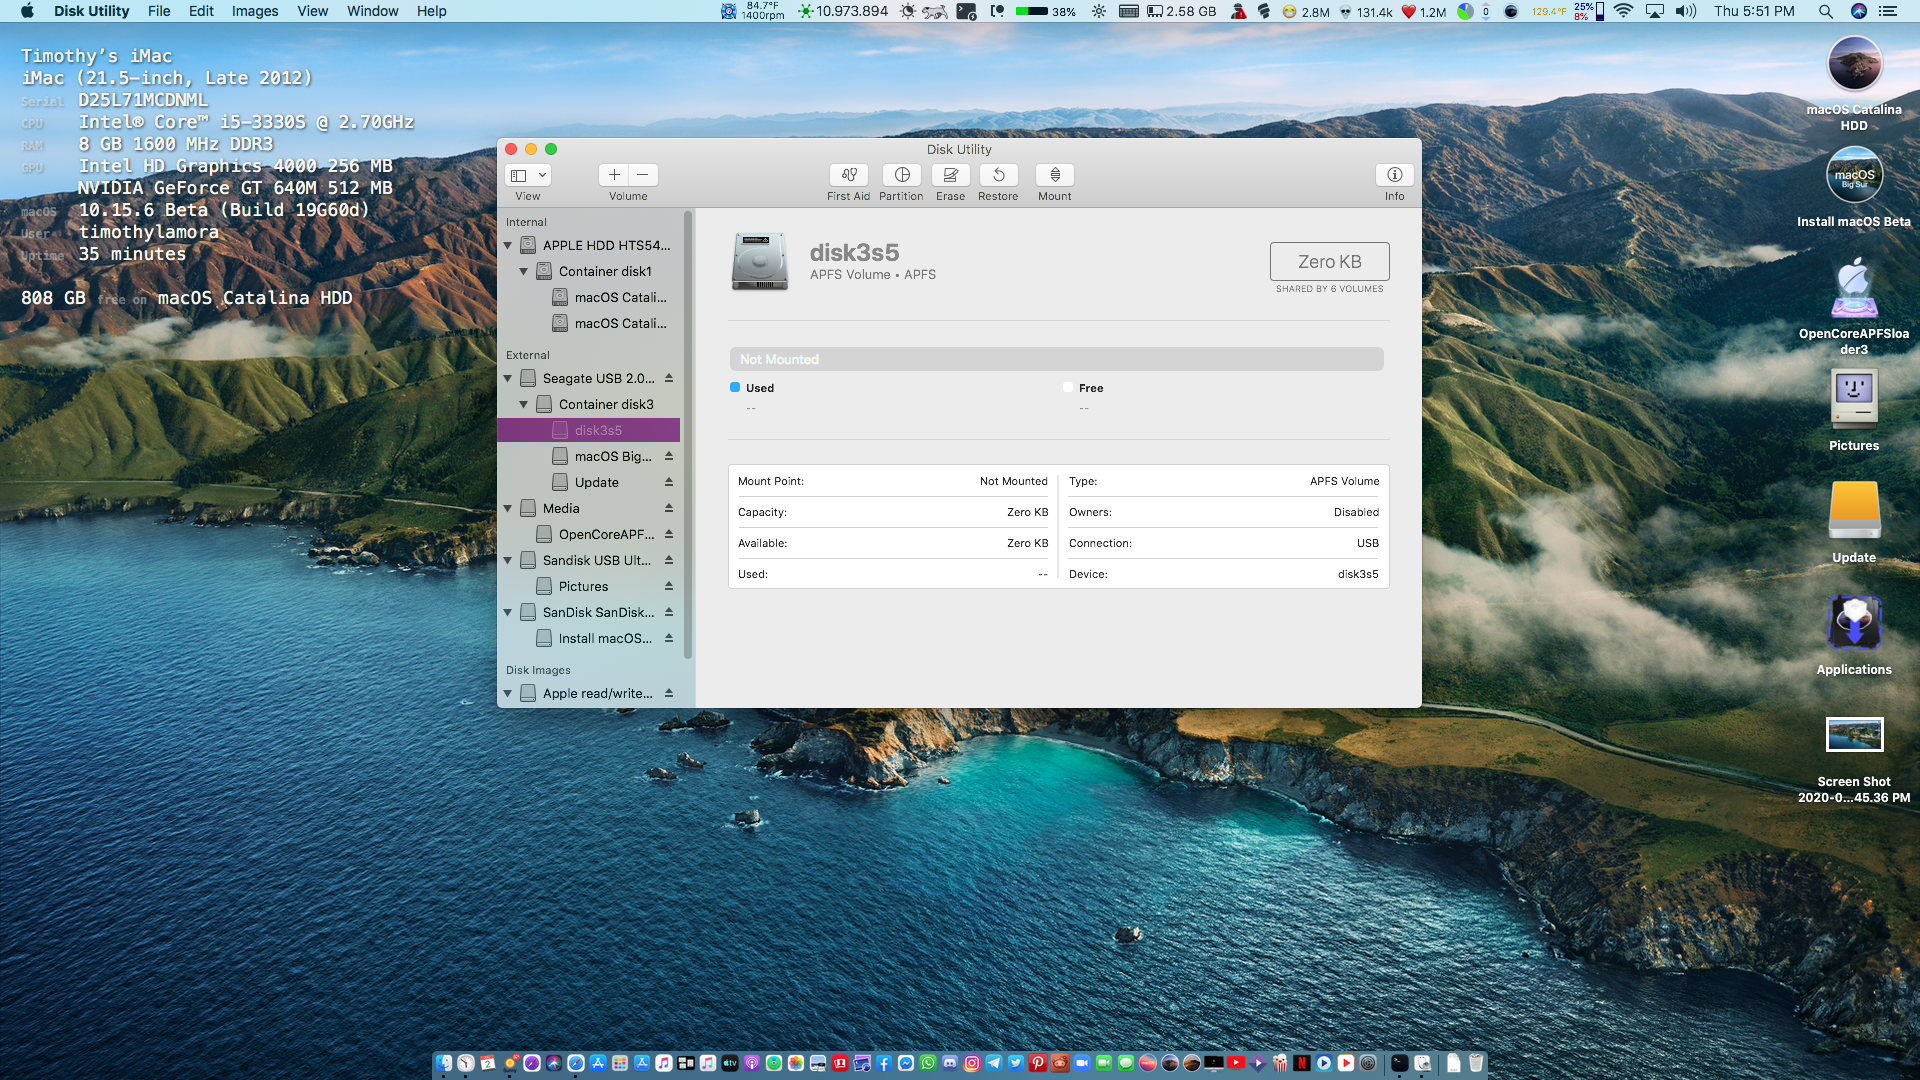The image size is (1920, 1080).
Task: Select macOS Big Sur volume in sidebar
Action: 612,456
